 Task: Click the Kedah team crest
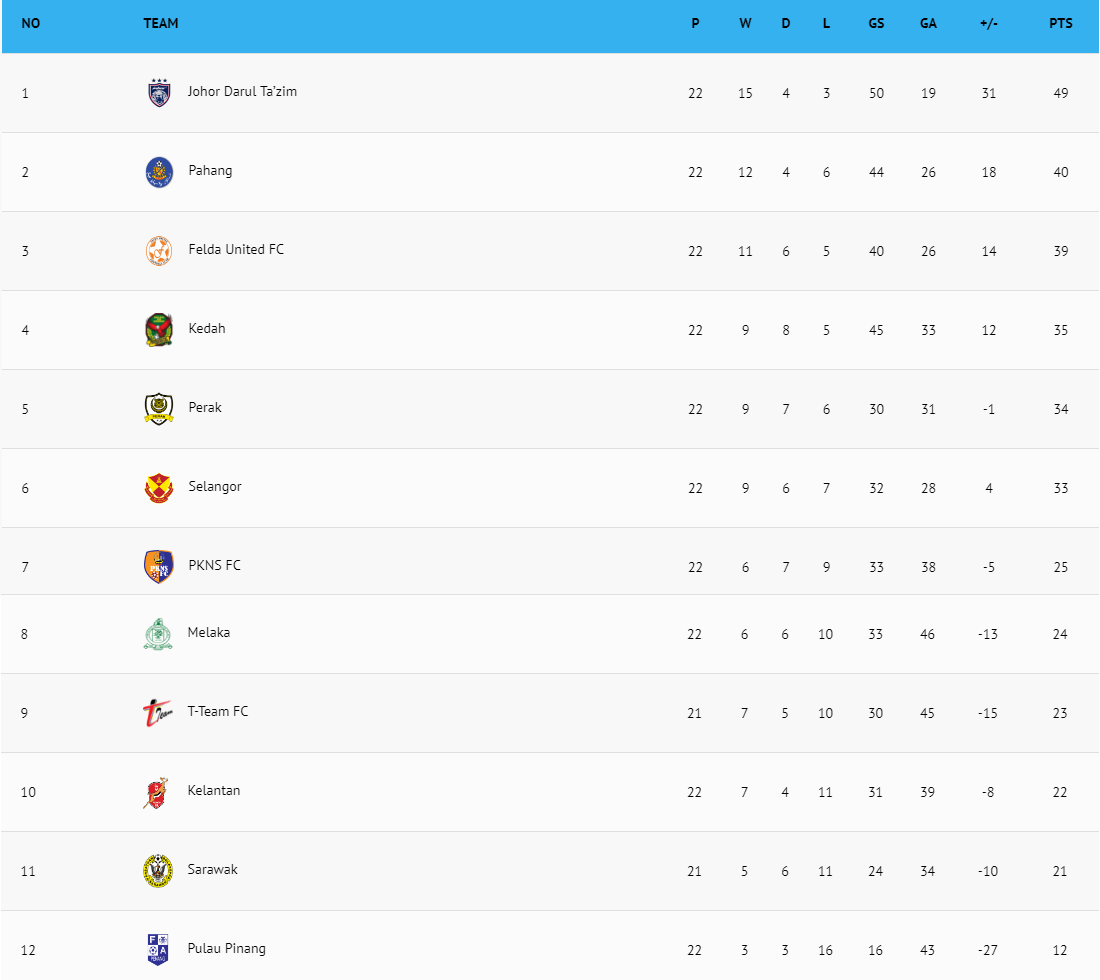coord(158,329)
